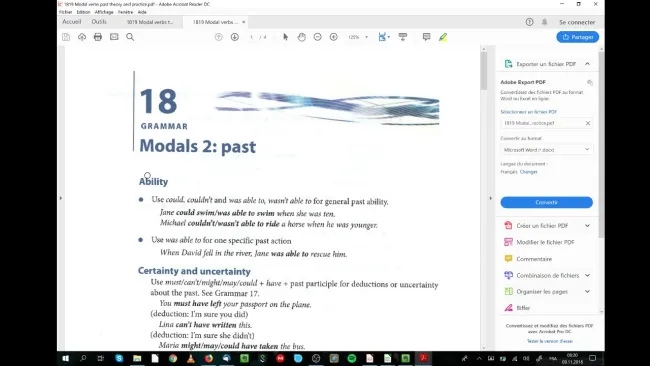650x366 pixels.
Task: Click the Biffer tool icon
Action: (x=508, y=308)
